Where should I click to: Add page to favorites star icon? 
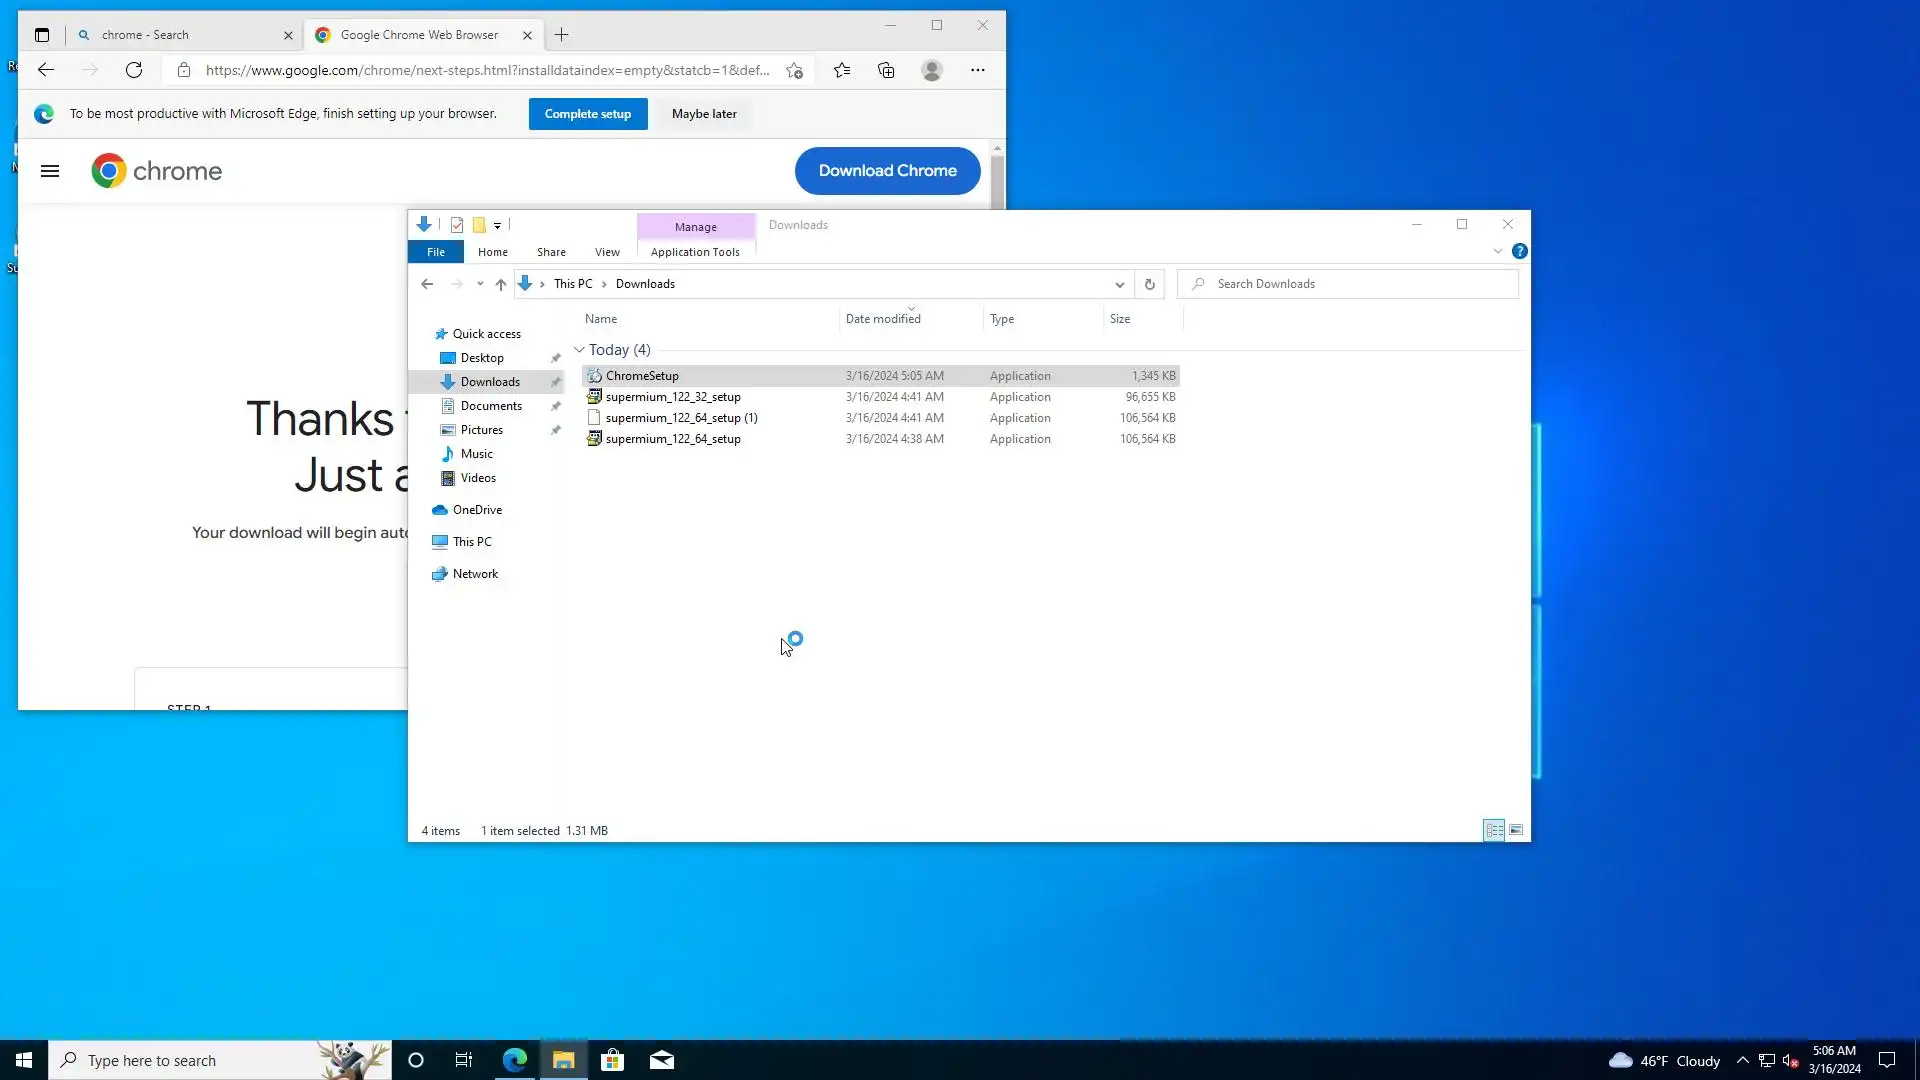pos(794,70)
